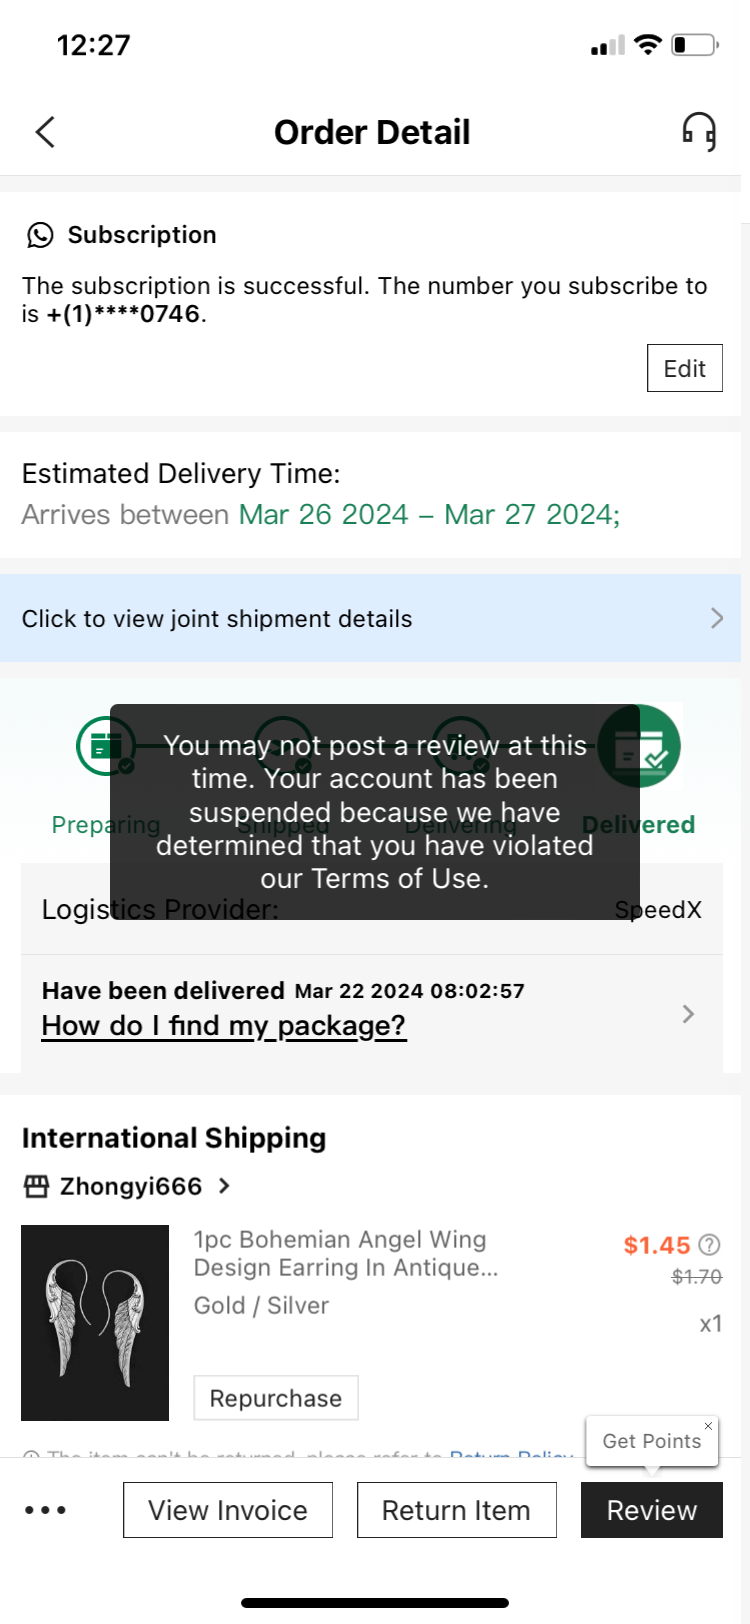Dismiss the Get Points tooltip
The height and width of the screenshot is (1624, 750).
click(708, 1426)
